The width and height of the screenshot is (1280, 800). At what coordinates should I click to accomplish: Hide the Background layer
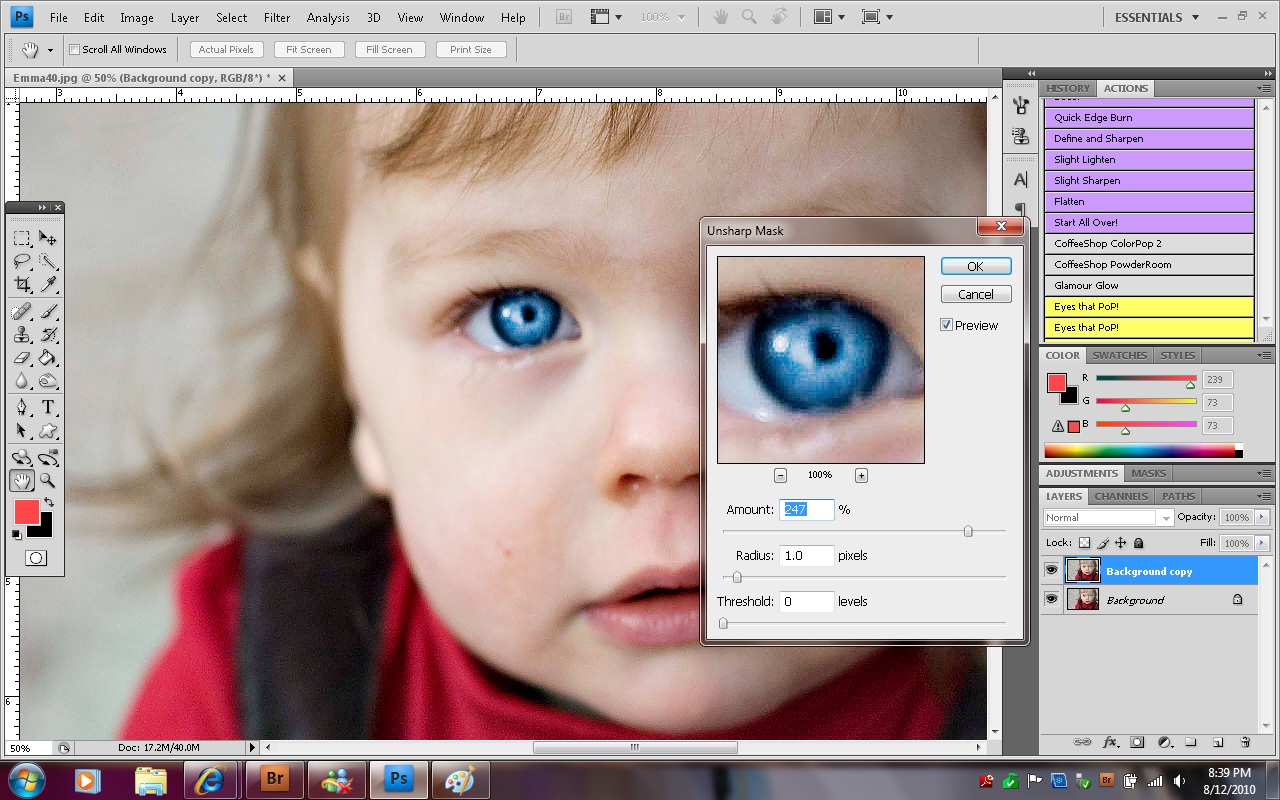click(x=1051, y=599)
